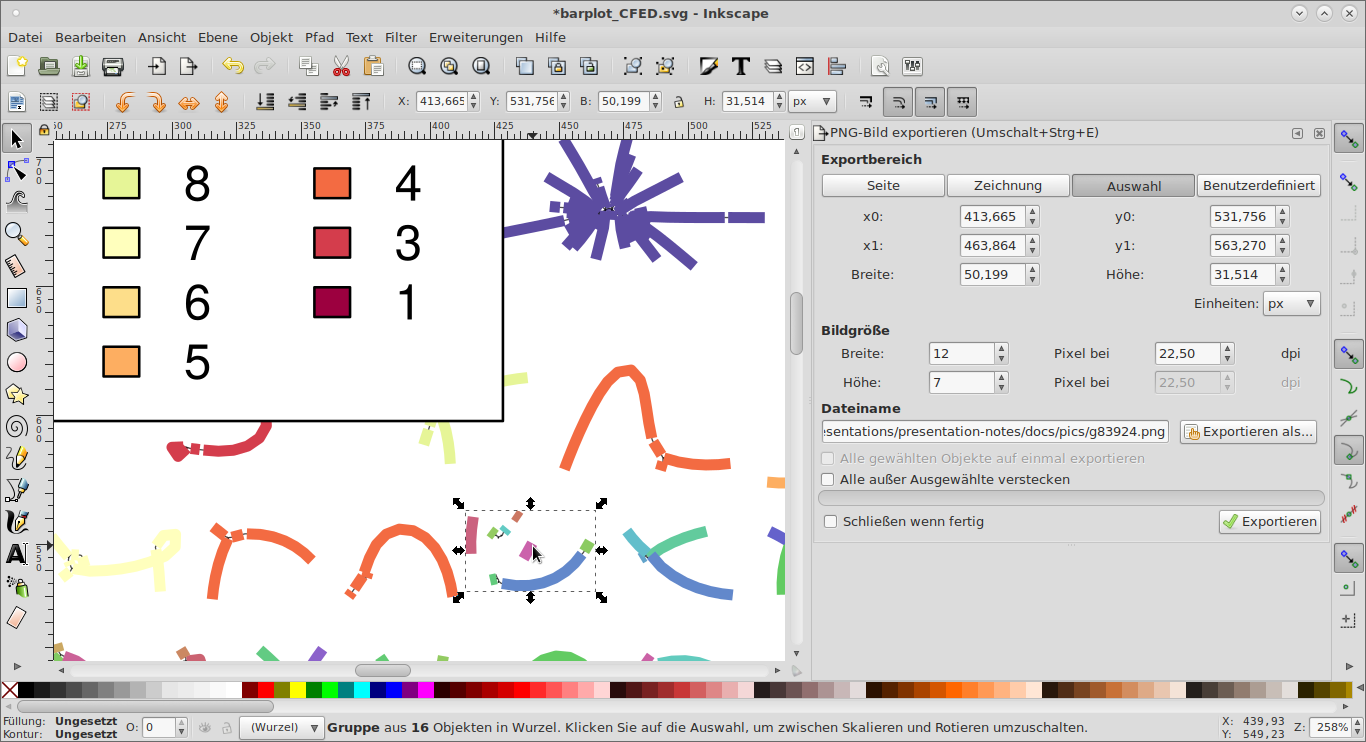Click the 'Exportieren' button
Viewport: 1366px width, 742px height.
coord(1270,522)
